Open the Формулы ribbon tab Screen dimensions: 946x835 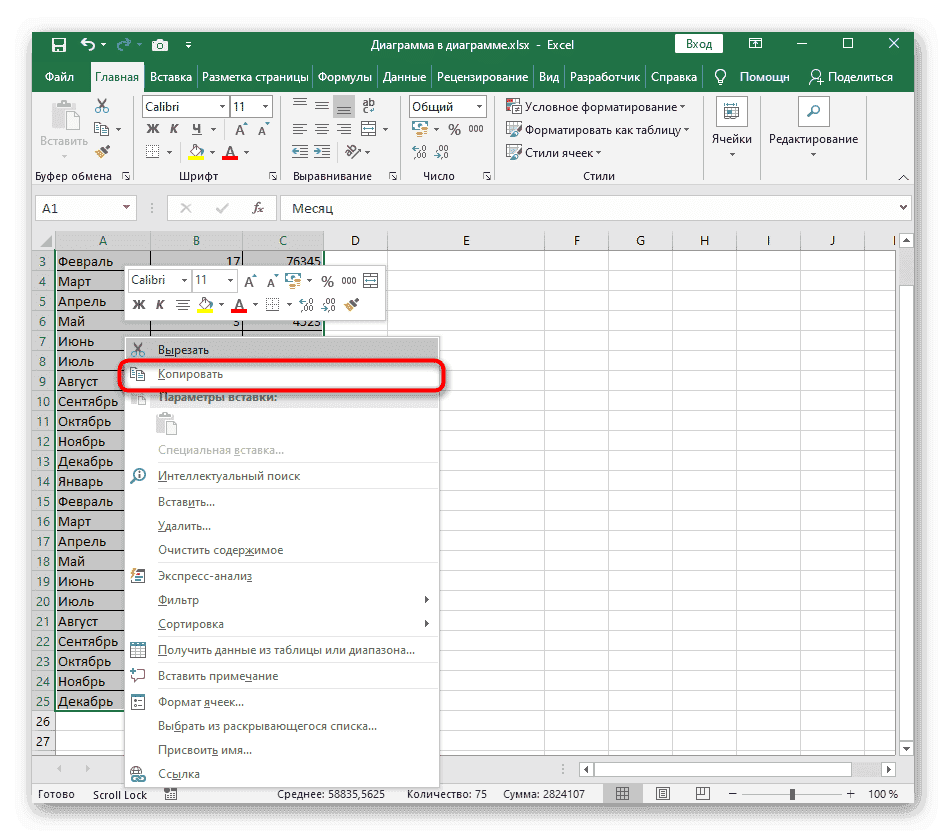(x=345, y=77)
